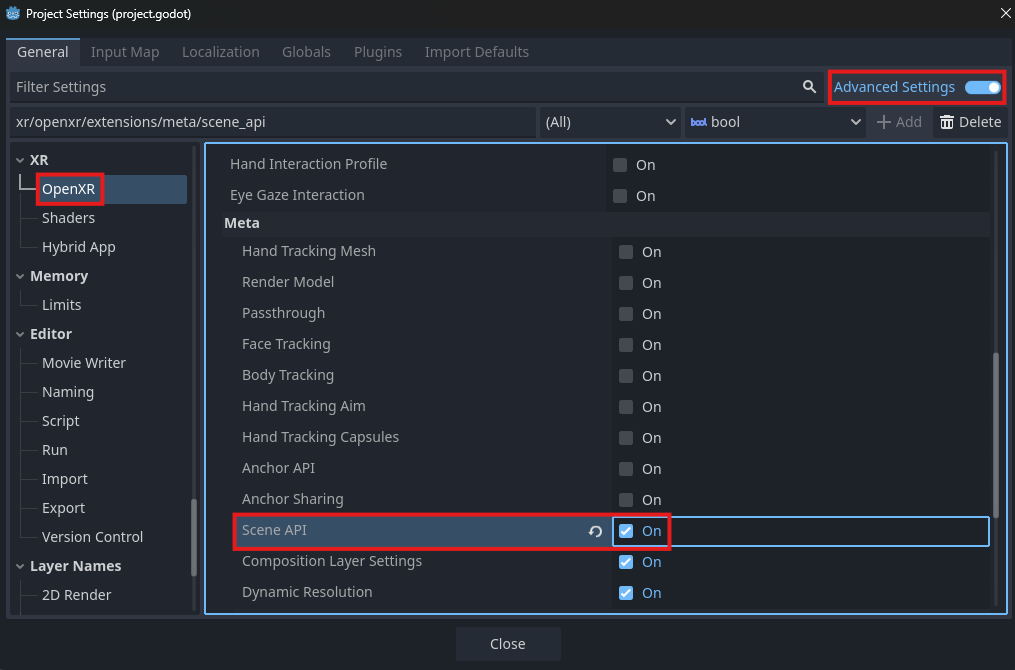Enable the Face Tracking checkbox
This screenshot has width=1015, height=670.
tap(625, 345)
